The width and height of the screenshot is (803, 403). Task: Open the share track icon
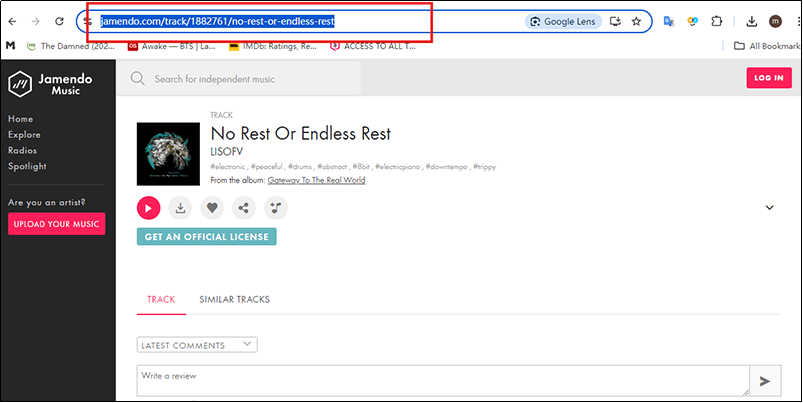point(244,208)
